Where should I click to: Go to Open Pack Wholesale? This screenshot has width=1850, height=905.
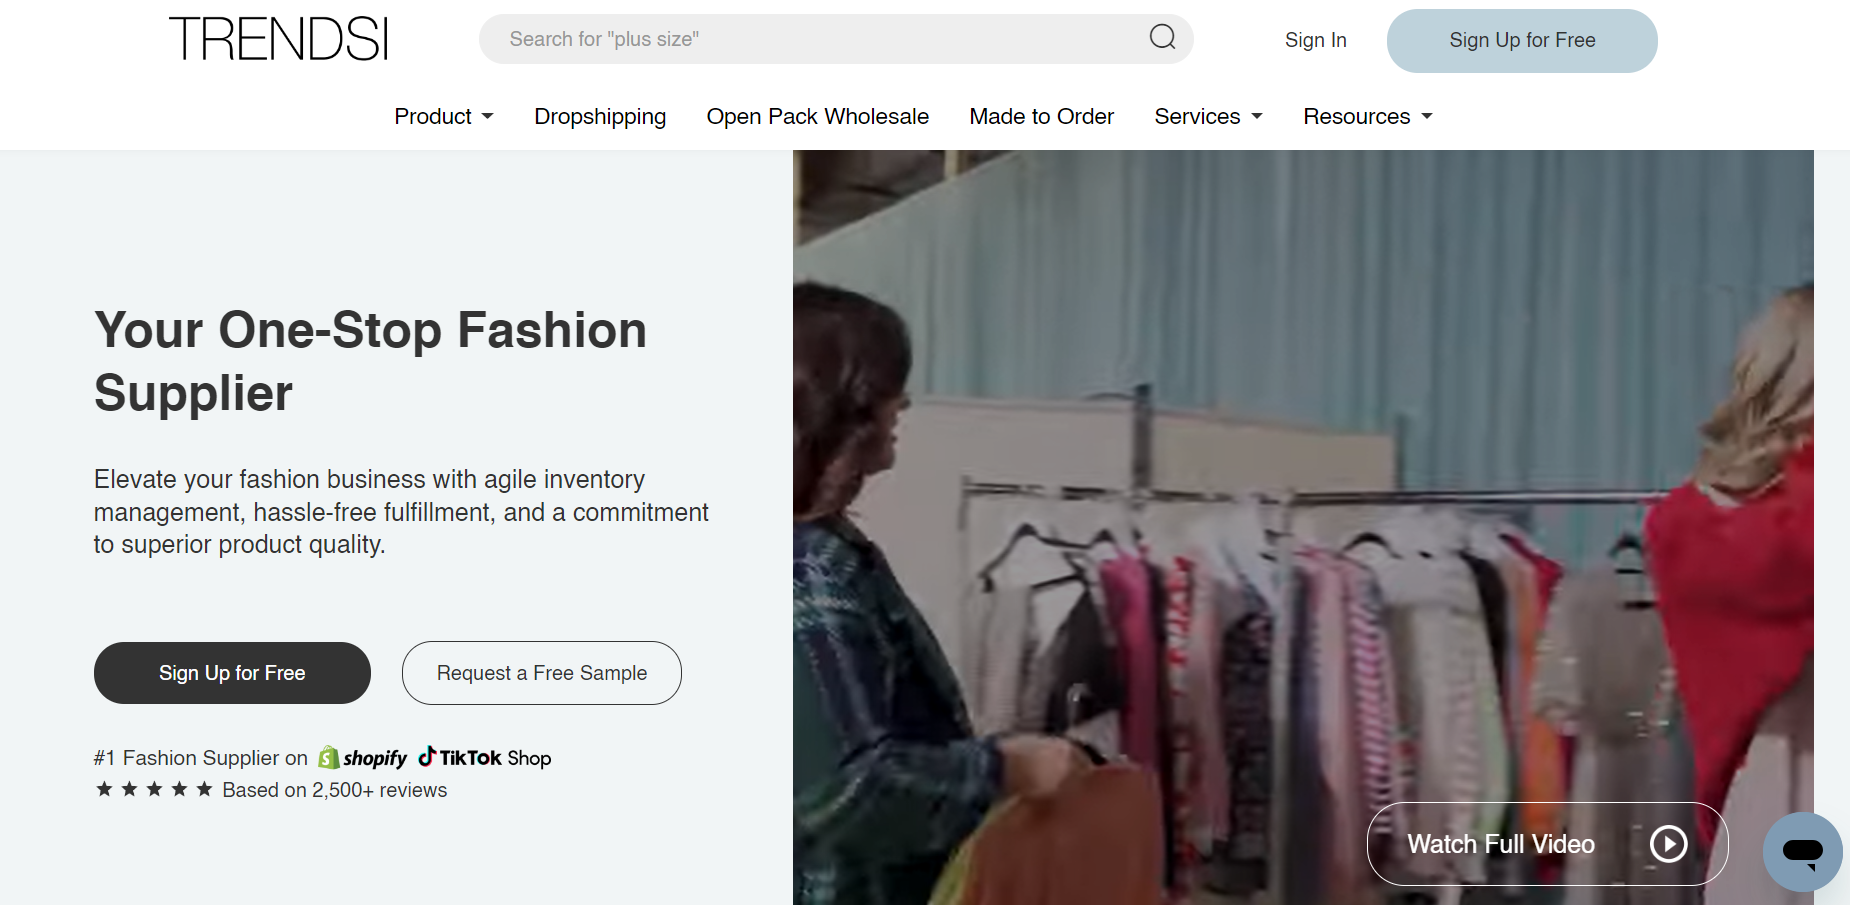(x=817, y=117)
